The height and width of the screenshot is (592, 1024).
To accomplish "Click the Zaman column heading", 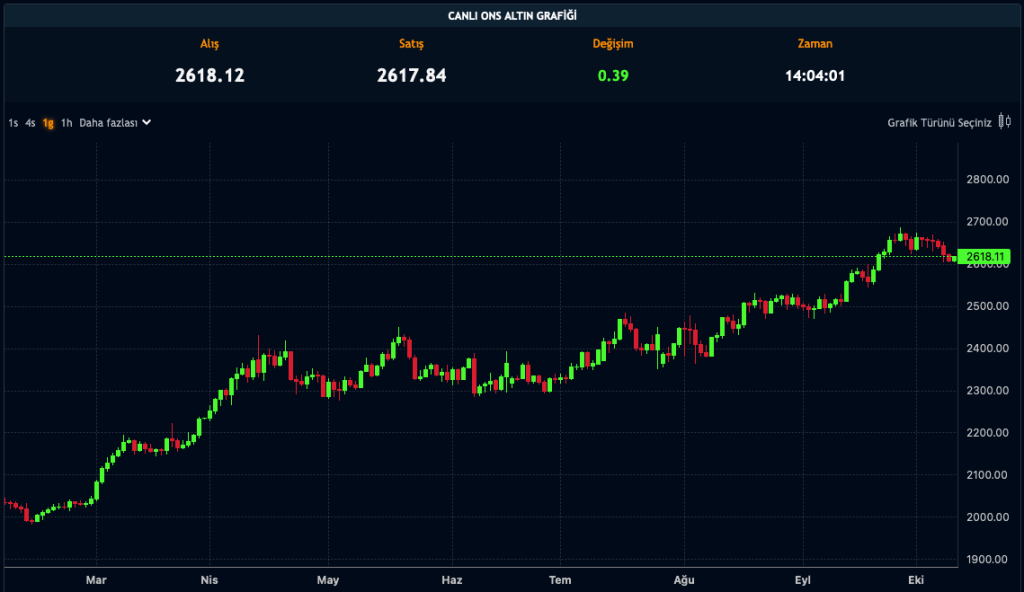I will [815, 44].
